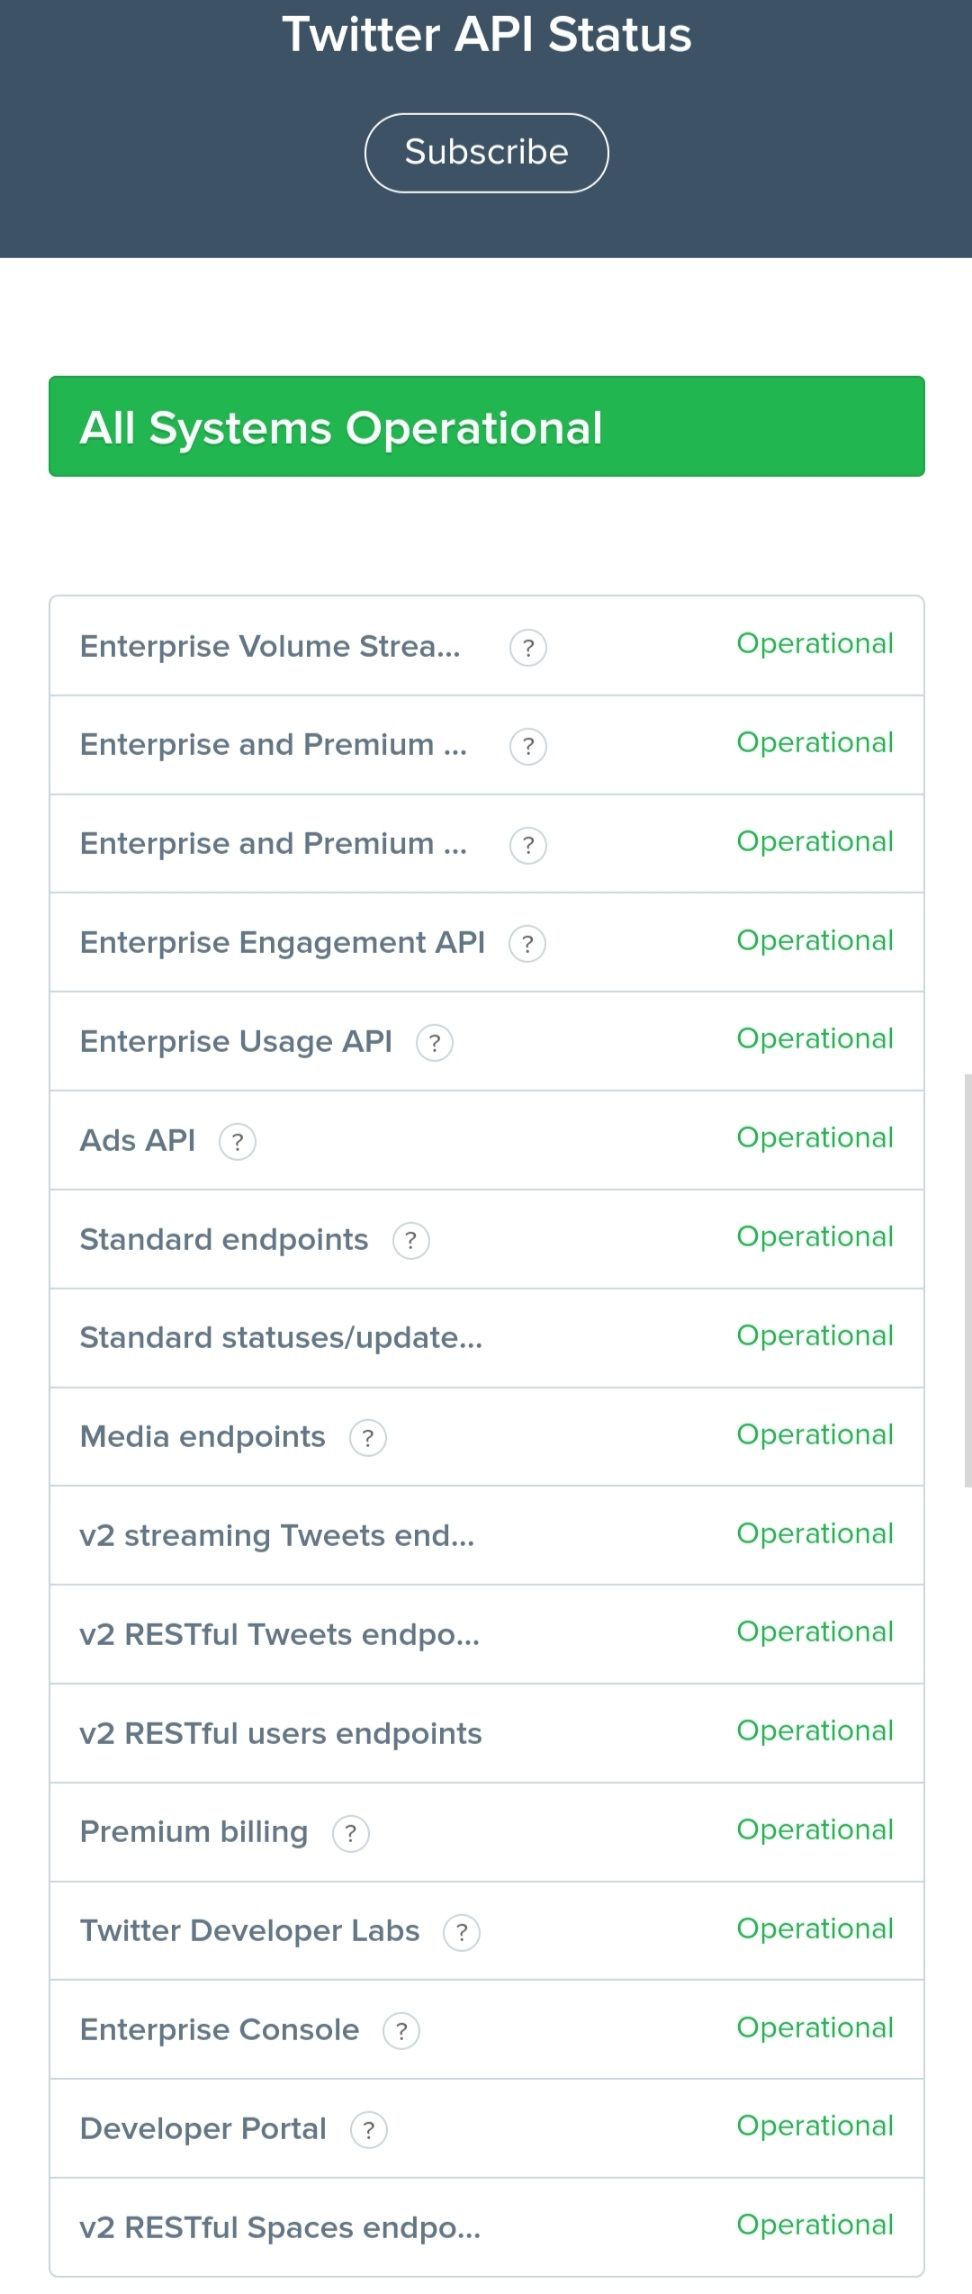Open help icon for Enterprise Volume Streams
The image size is (972, 2294).
528,648
